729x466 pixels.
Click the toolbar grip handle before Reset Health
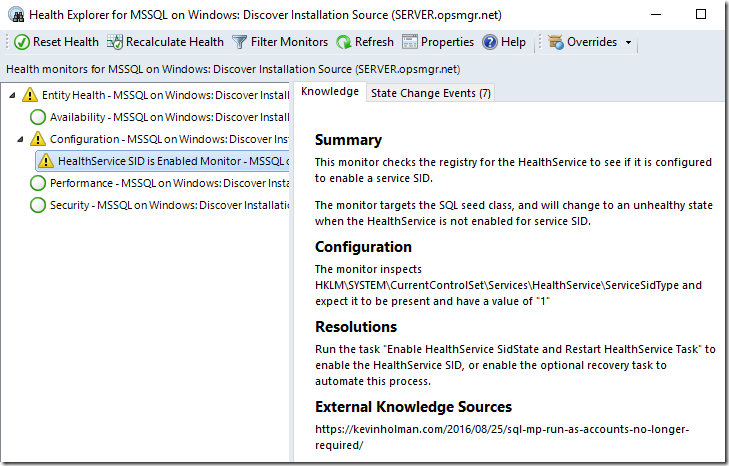[x=7, y=42]
